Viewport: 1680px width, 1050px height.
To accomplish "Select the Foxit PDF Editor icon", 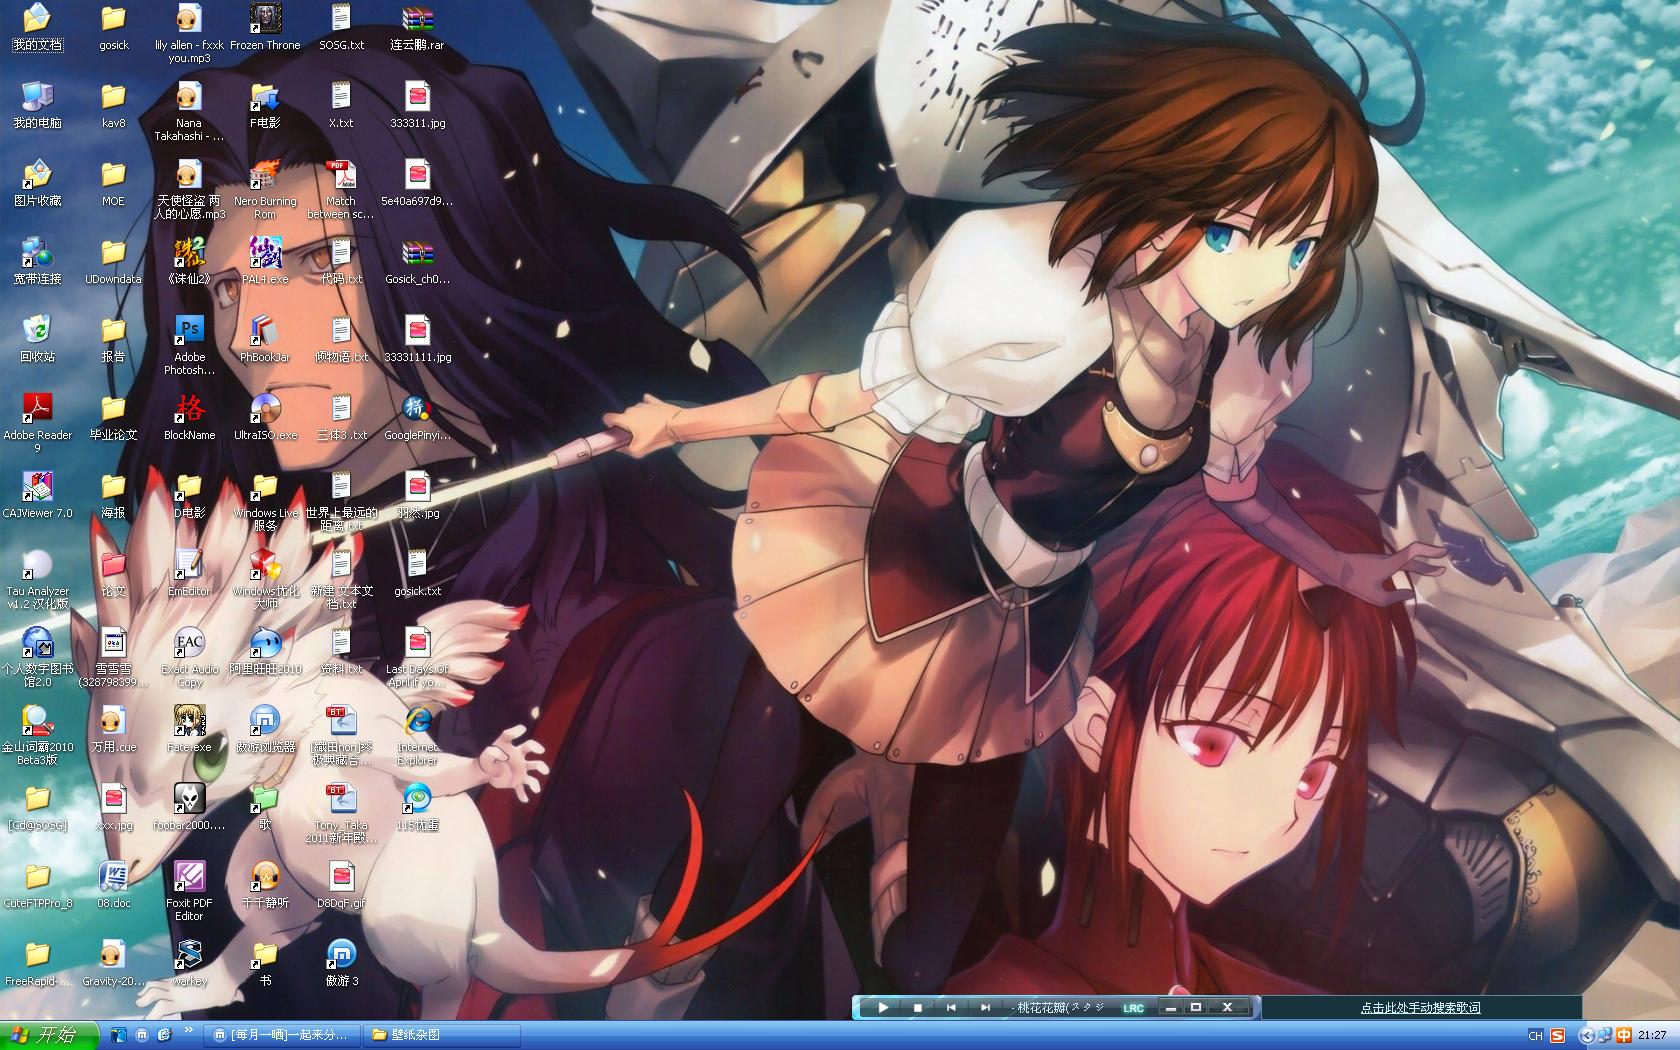I will (x=189, y=890).
